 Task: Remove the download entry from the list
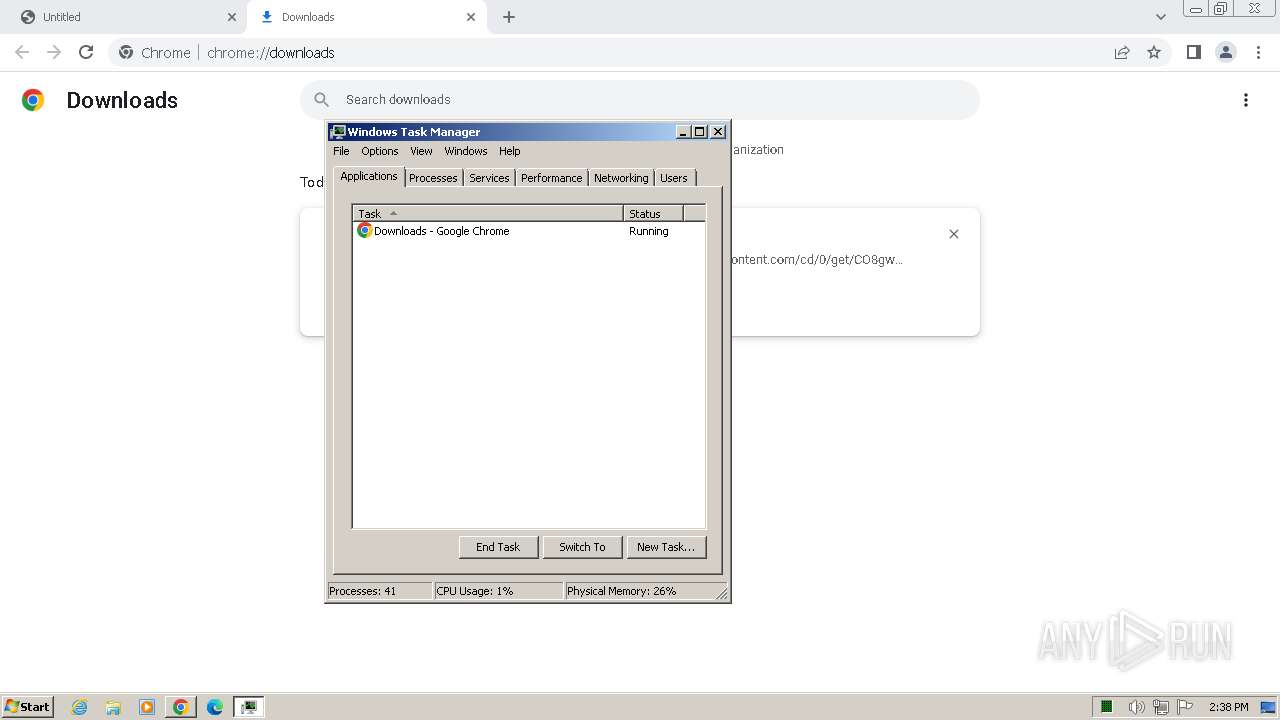pyautogui.click(x=954, y=234)
